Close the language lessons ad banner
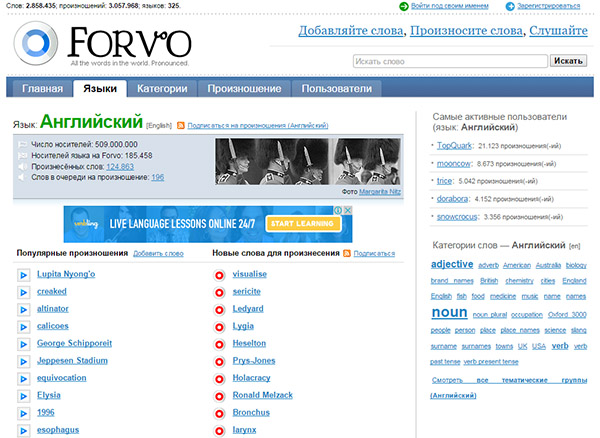The width and height of the screenshot is (600, 438). tap(348, 212)
